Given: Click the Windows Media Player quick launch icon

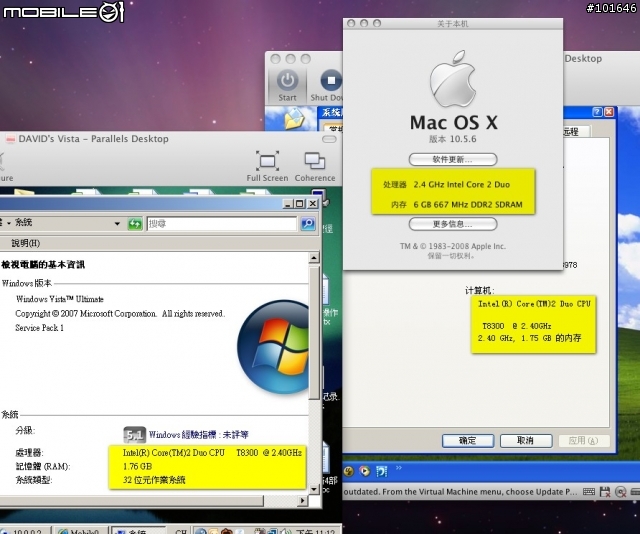Looking at the screenshot, I should click(x=364, y=472).
